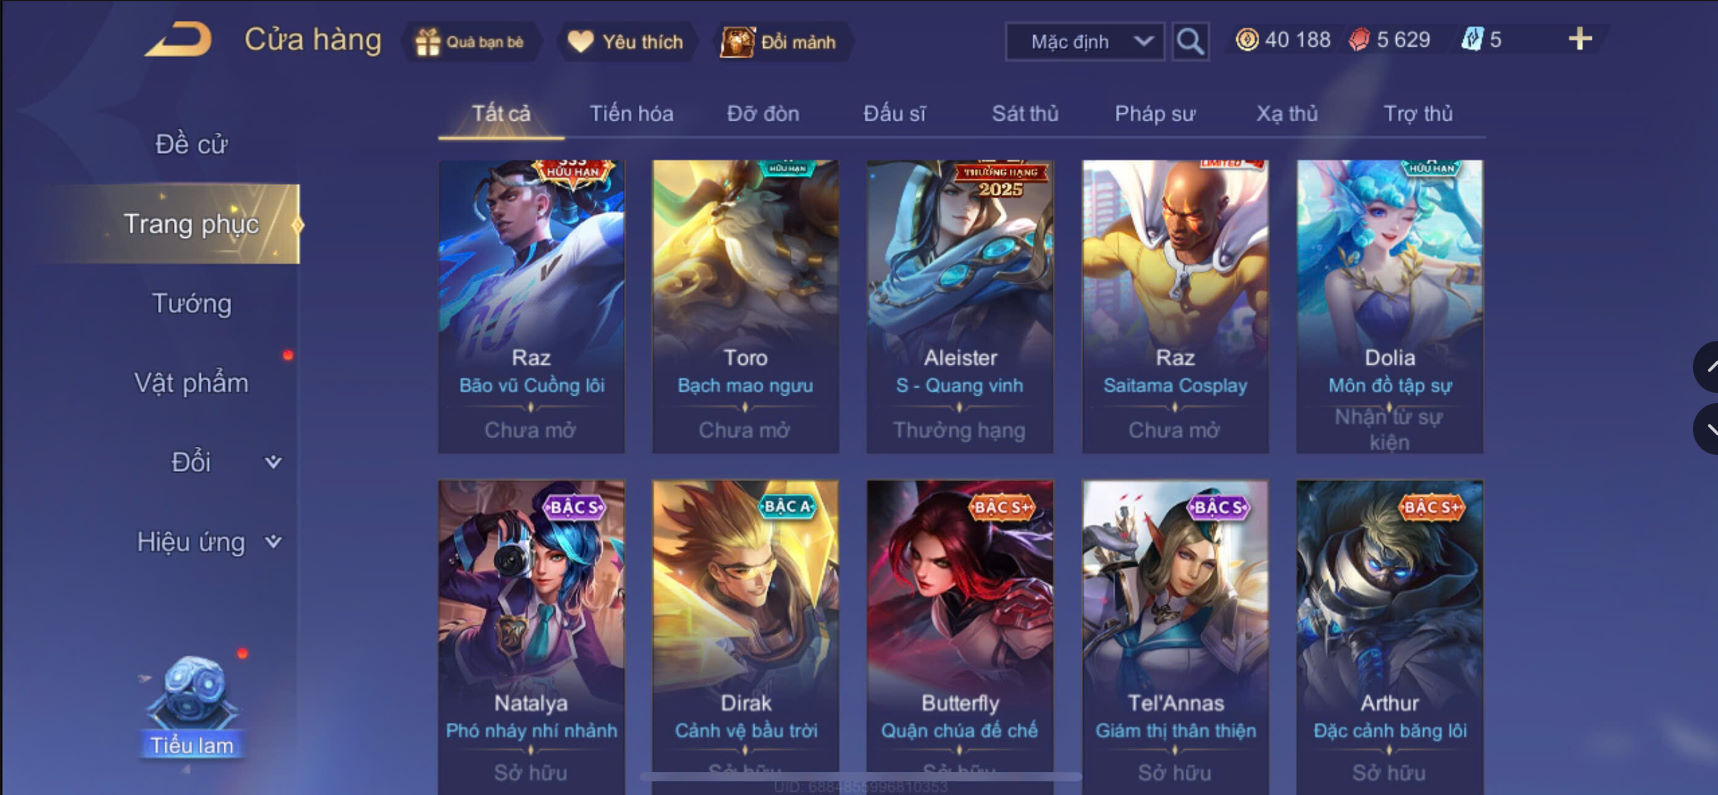Viewport: 1718px width, 795px height.
Task: Click the up arrow on right edge
Action: (x=1707, y=367)
